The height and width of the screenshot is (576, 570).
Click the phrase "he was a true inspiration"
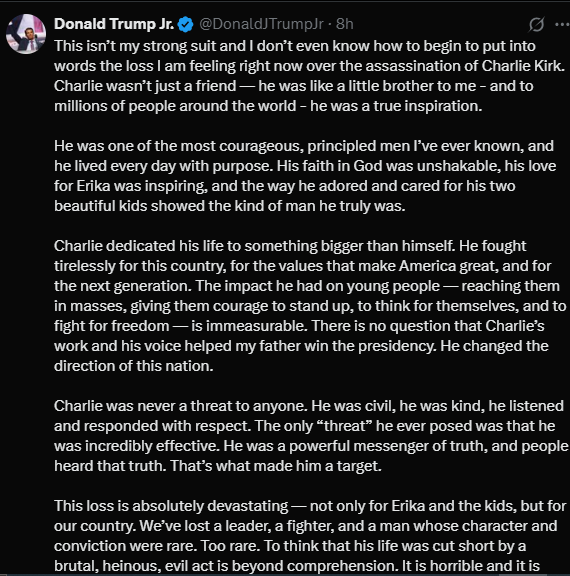pyautogui.click(x=396, y=106)
